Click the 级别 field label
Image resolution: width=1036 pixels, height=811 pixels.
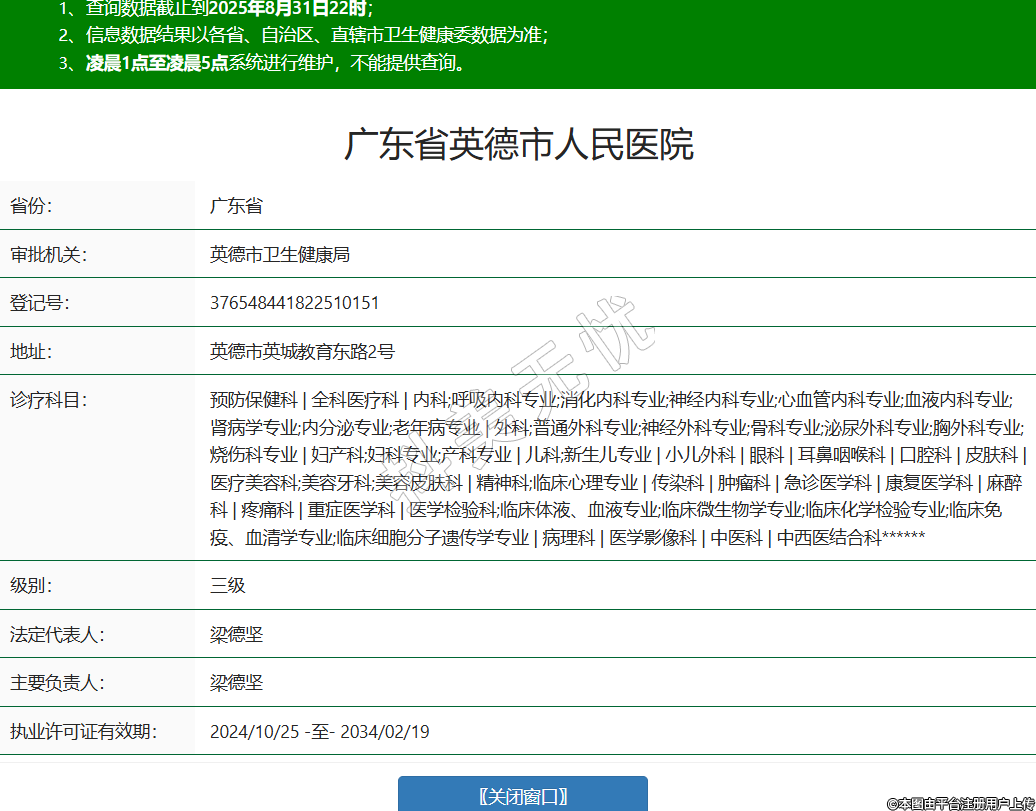[31, 585]
